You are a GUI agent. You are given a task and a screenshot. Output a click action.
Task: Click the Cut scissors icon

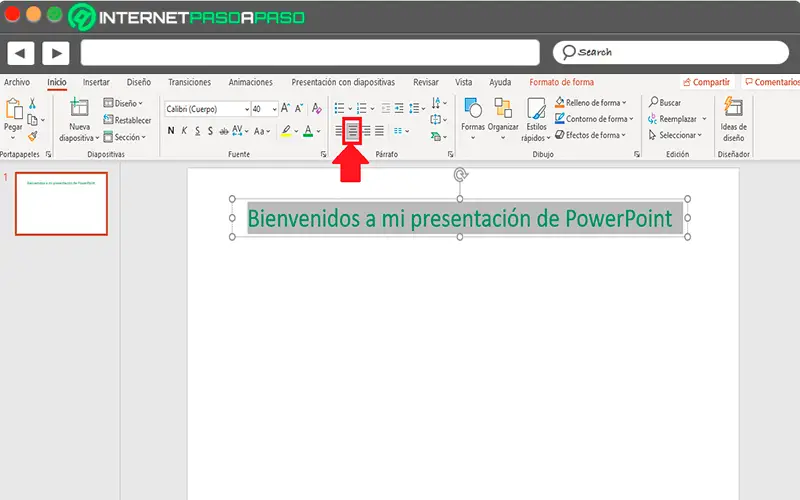[32, 104]
